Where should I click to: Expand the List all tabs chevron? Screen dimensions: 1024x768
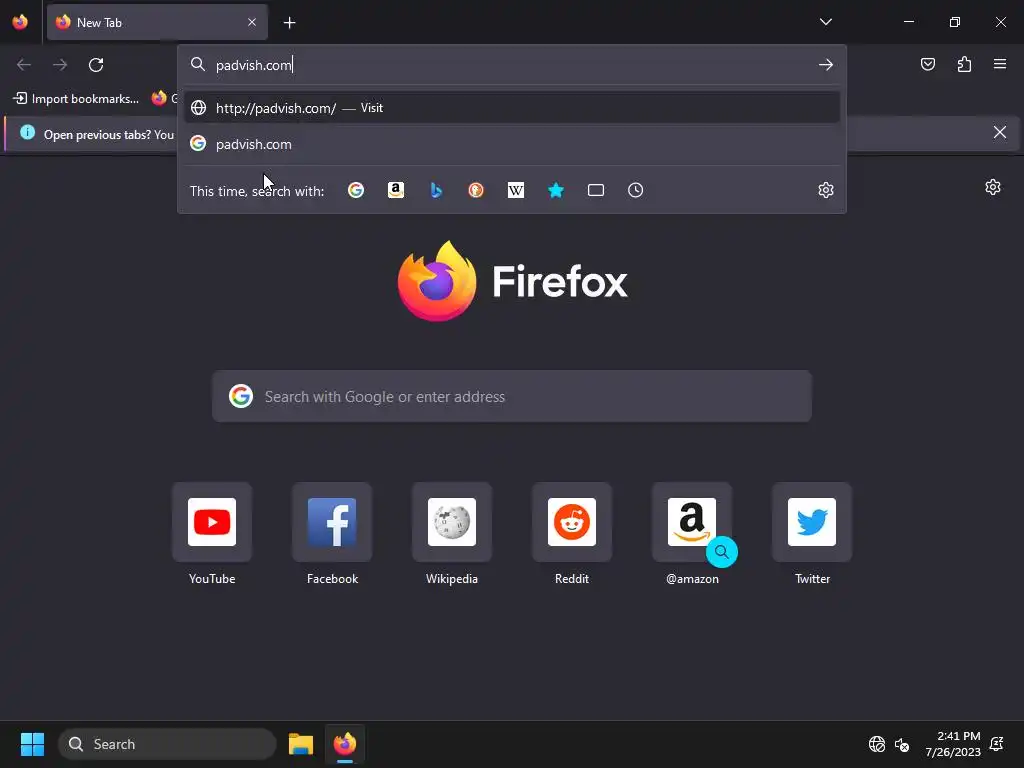pos(825,22)
